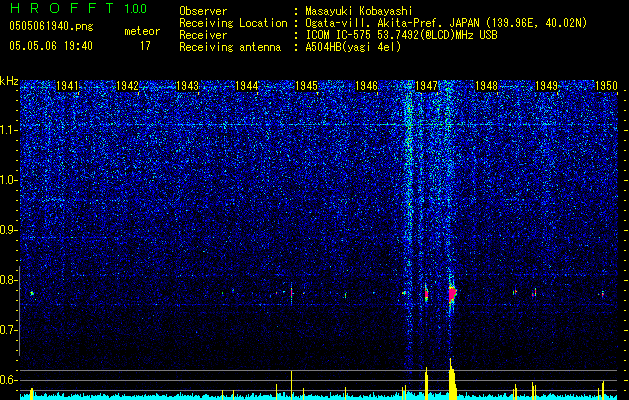Click the 1944 time marker
The width and height of the screenshot is (629, 400).
coord(247,85)
